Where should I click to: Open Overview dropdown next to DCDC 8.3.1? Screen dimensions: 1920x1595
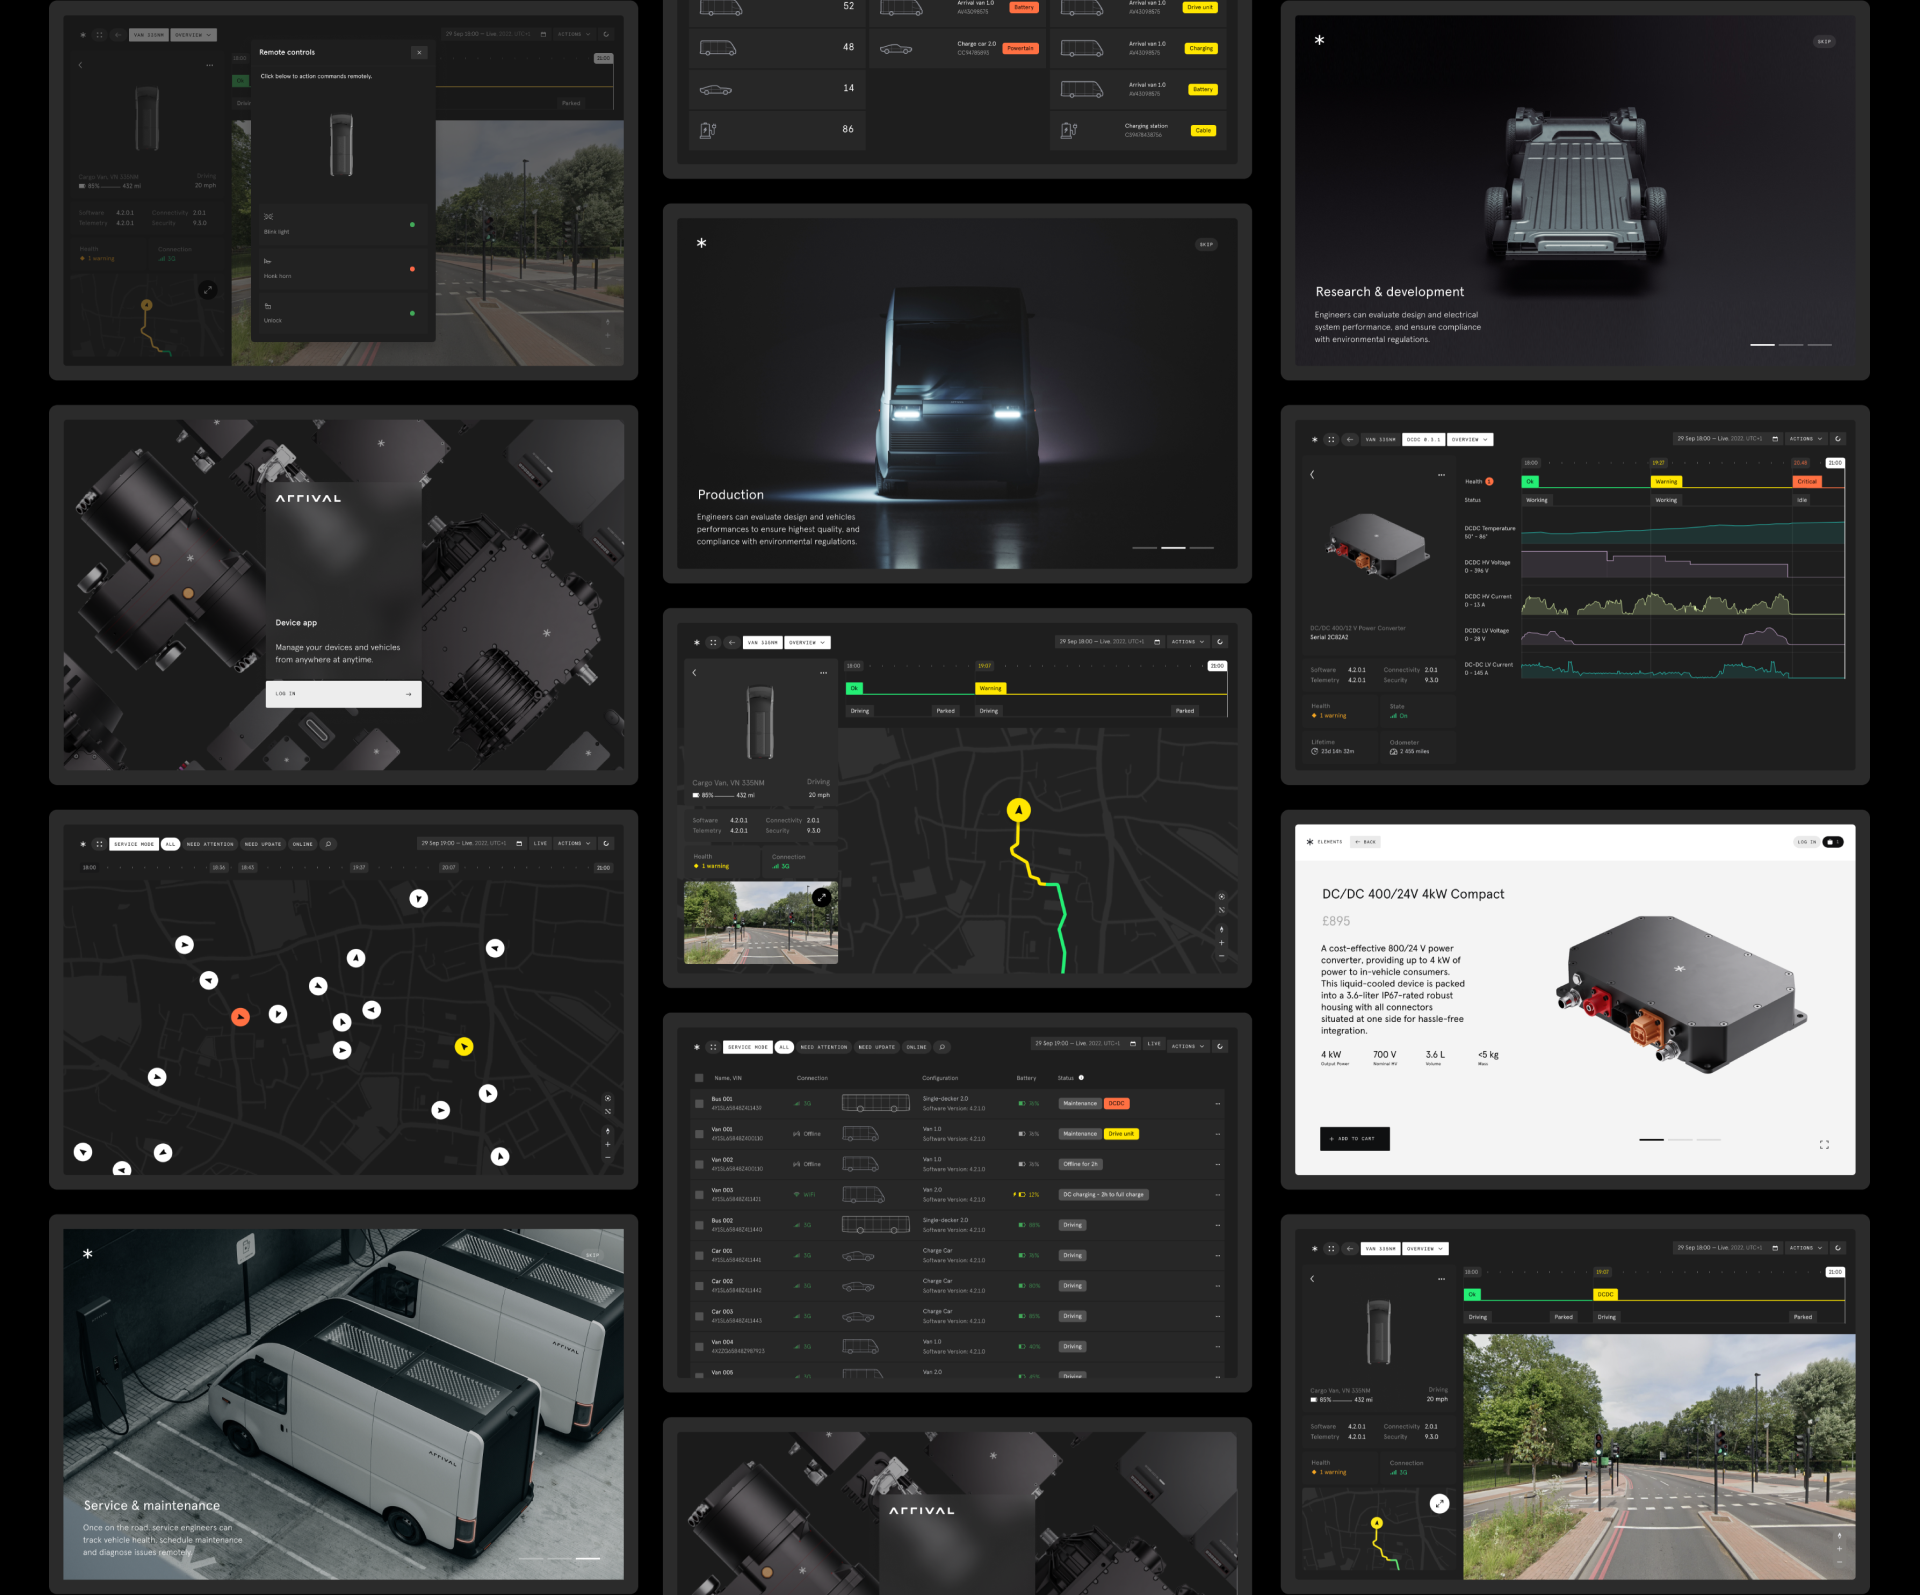pyautogui.click(x=1469, y=439)
